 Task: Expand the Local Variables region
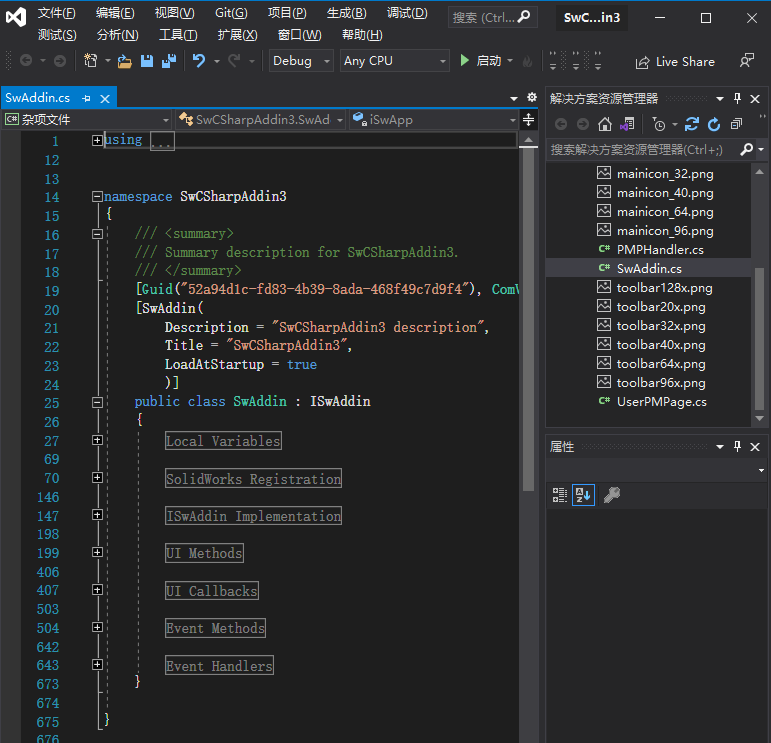(97, 440)
